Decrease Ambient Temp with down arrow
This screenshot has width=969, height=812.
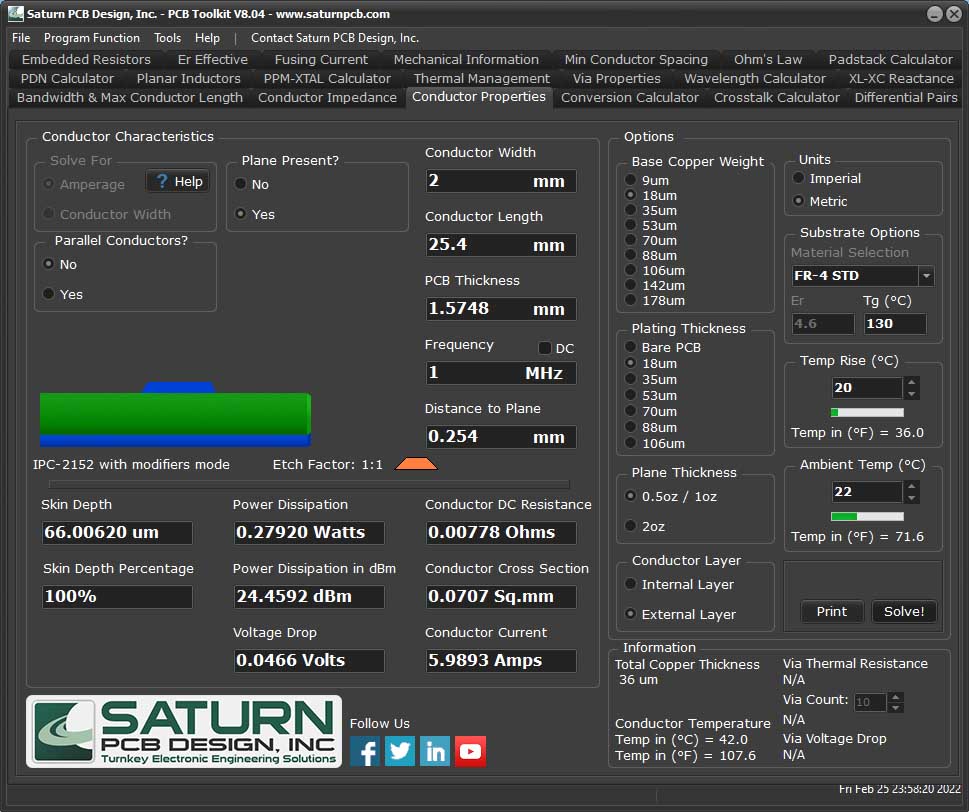(x=911, y=497)
